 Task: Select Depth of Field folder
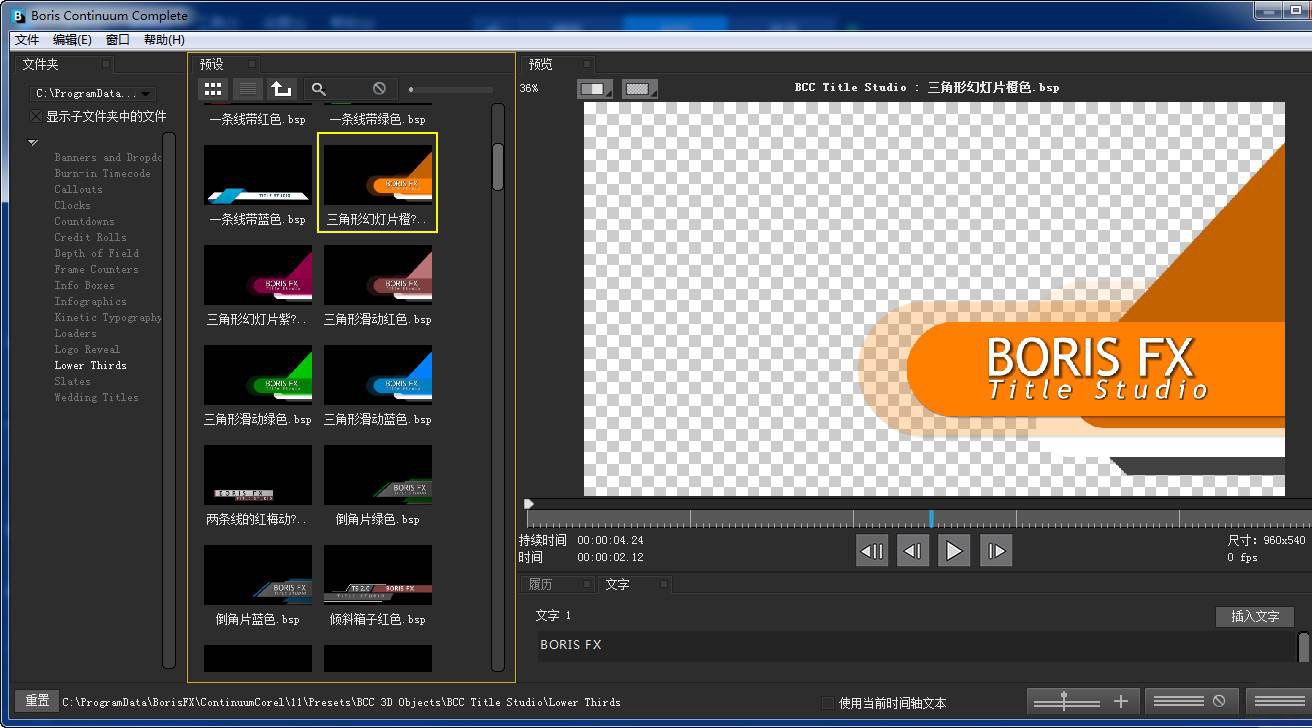96,253
